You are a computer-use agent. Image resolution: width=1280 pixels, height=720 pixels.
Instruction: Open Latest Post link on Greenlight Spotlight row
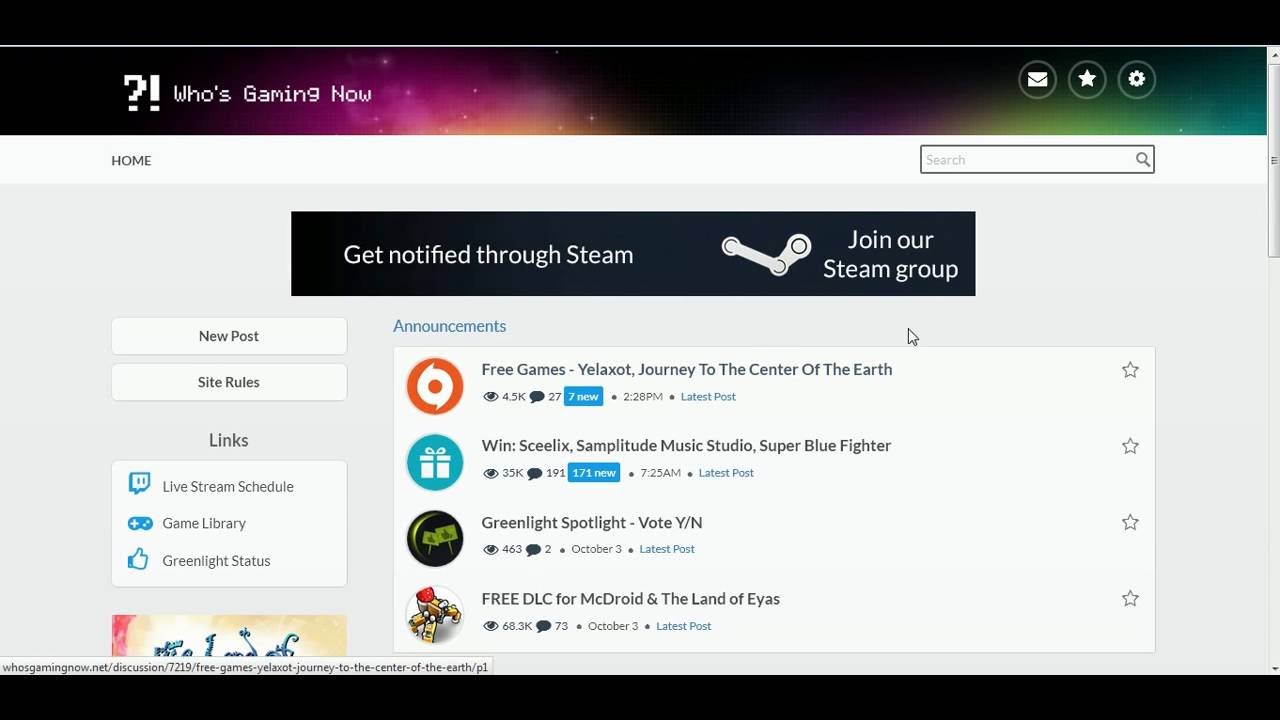coord(667,549)
